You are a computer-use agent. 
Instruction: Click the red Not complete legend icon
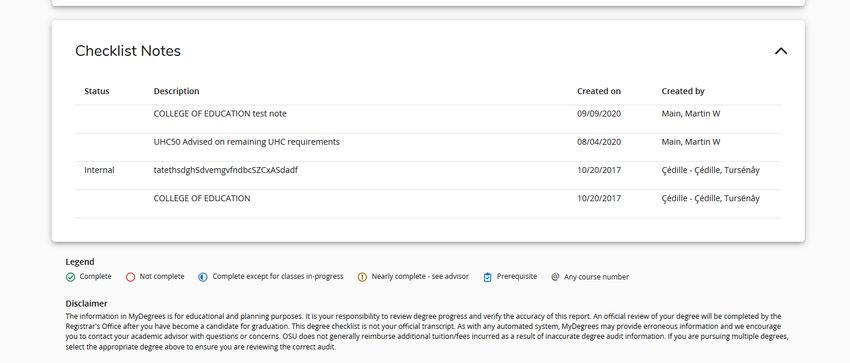tap(130, 277)
